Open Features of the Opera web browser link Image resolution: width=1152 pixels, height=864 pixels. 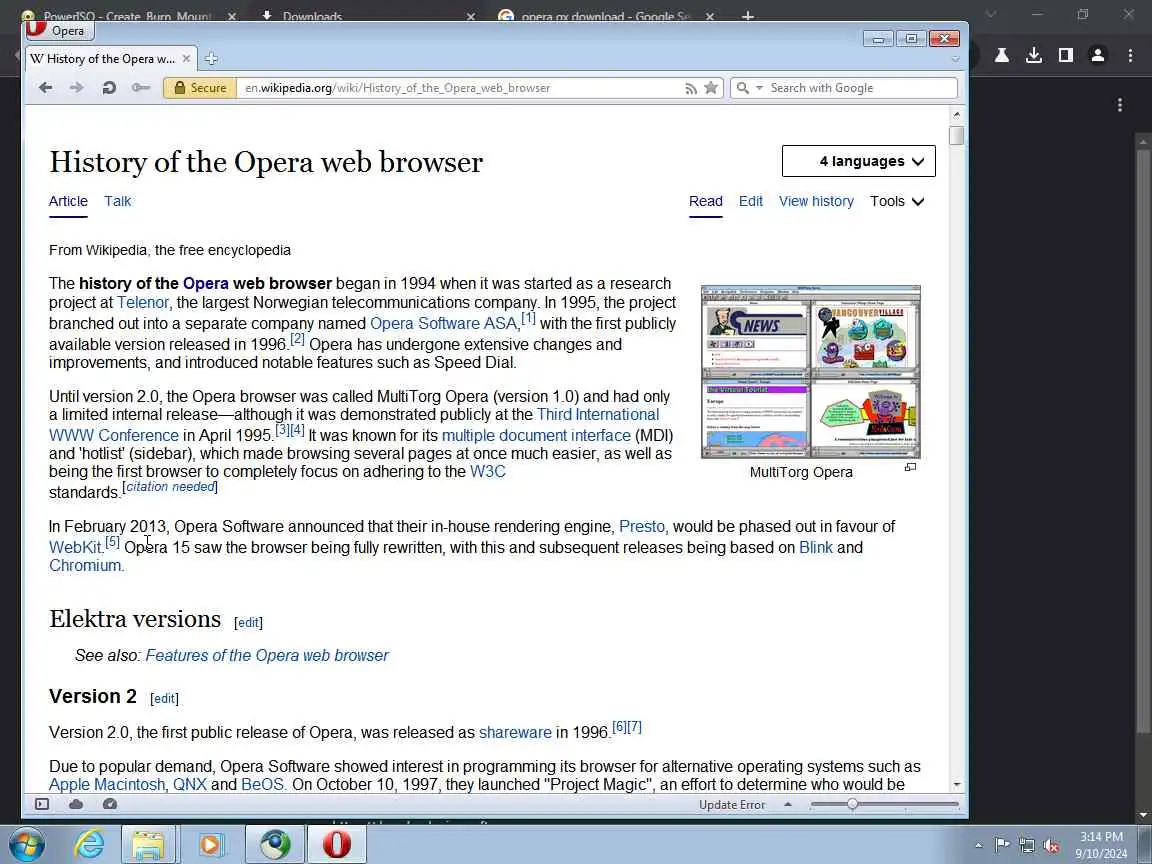coord(267,655)
